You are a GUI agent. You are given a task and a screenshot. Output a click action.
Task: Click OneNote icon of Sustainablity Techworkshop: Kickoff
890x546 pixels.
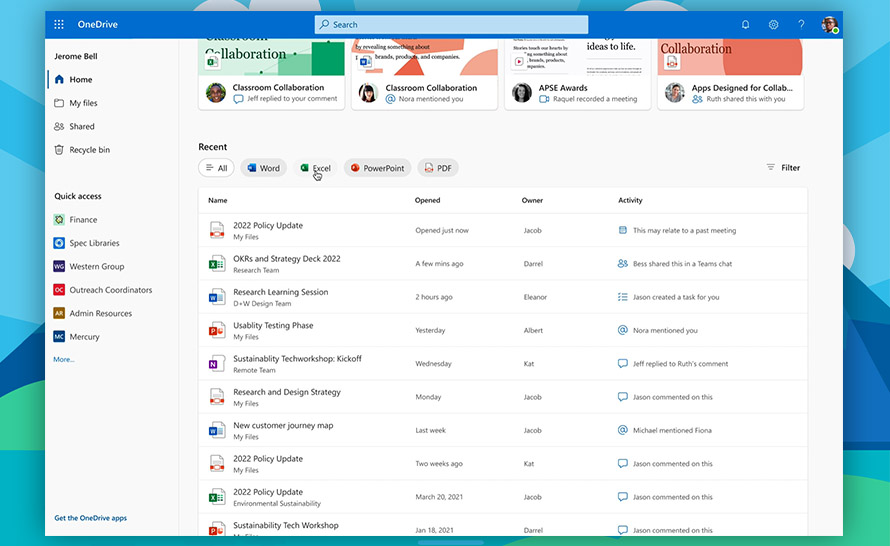pos(217,364)
